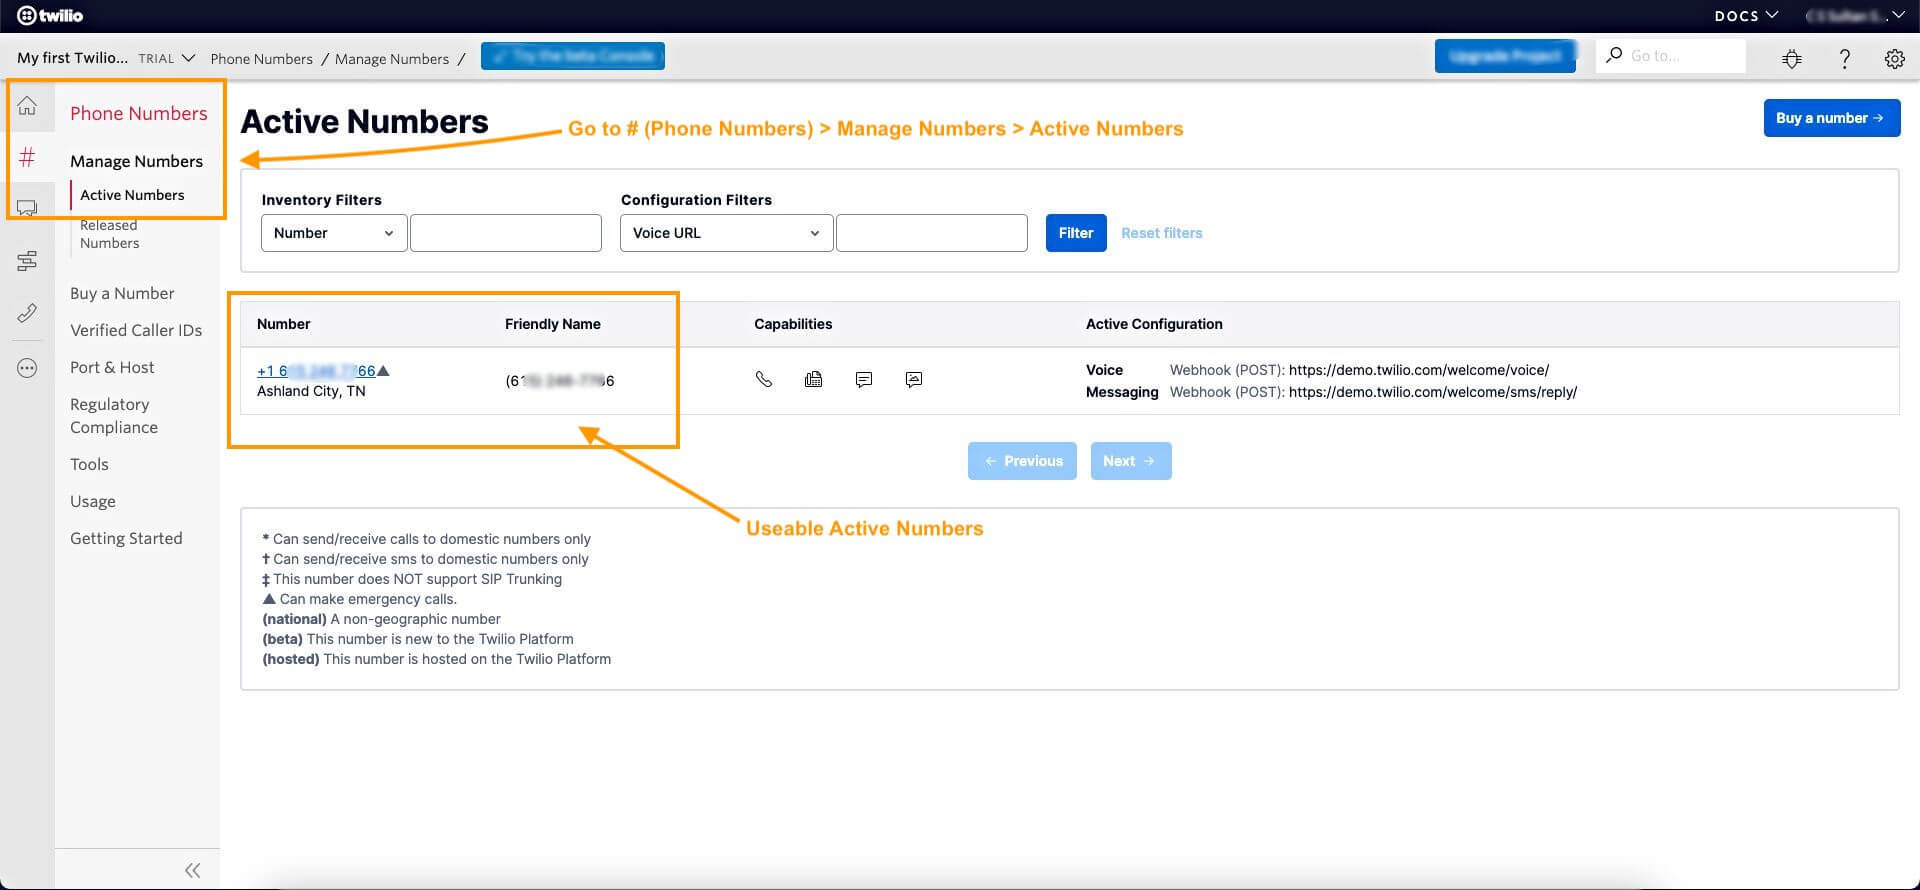Open the user account dropdown
Screen dimensions: 1920x890
(1855, 15)
